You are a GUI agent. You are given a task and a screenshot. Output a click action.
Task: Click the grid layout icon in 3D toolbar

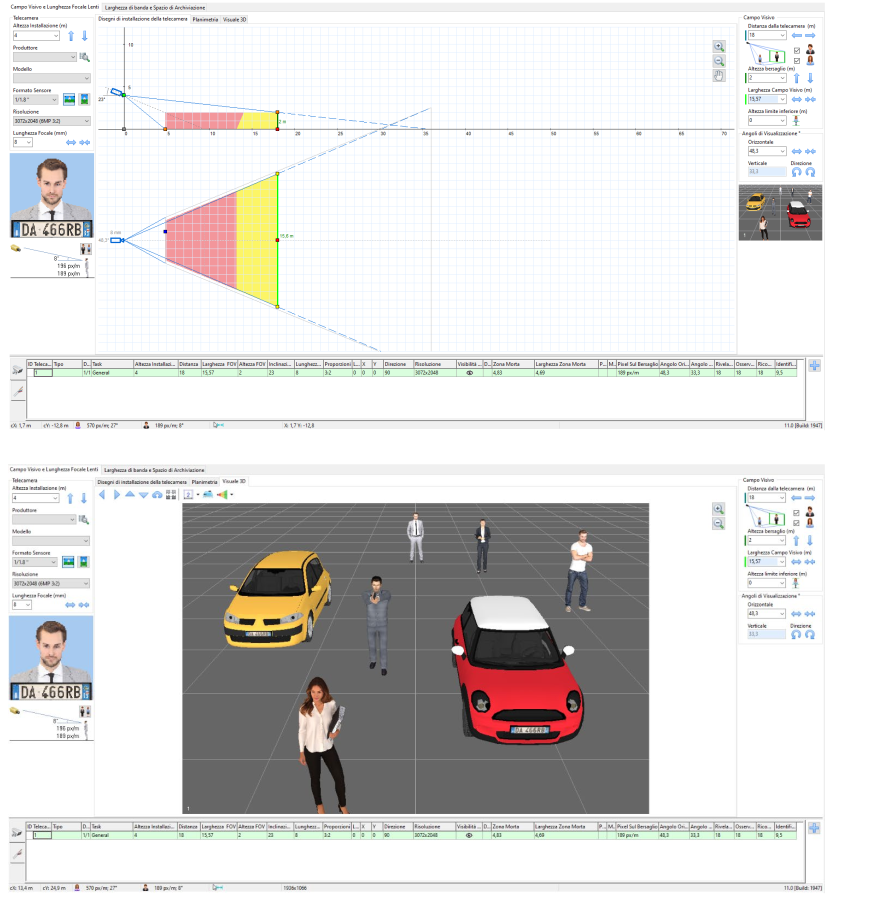click(171, 494)
